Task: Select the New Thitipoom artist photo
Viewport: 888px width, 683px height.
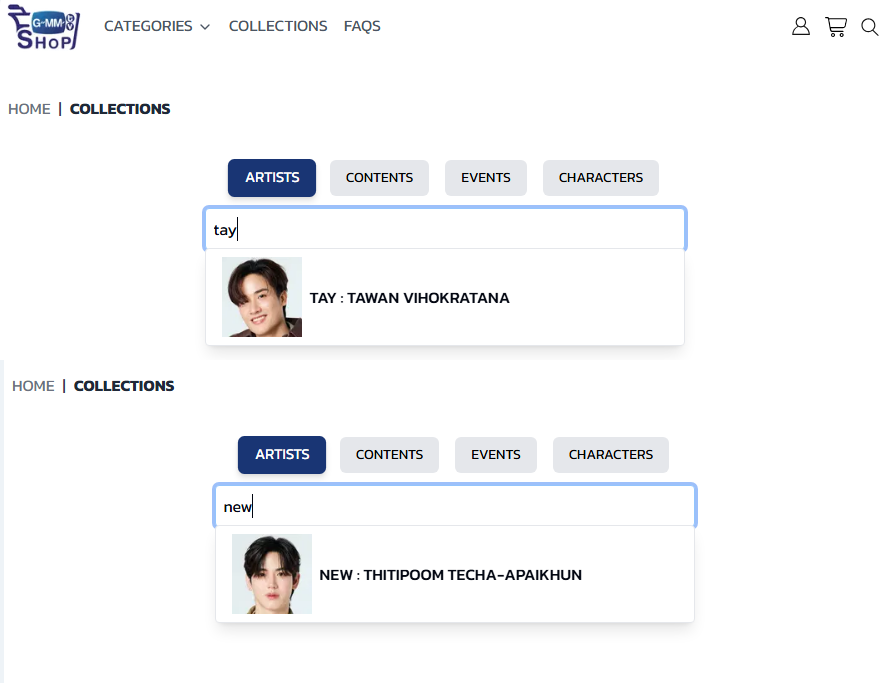Action: (272, 574)
